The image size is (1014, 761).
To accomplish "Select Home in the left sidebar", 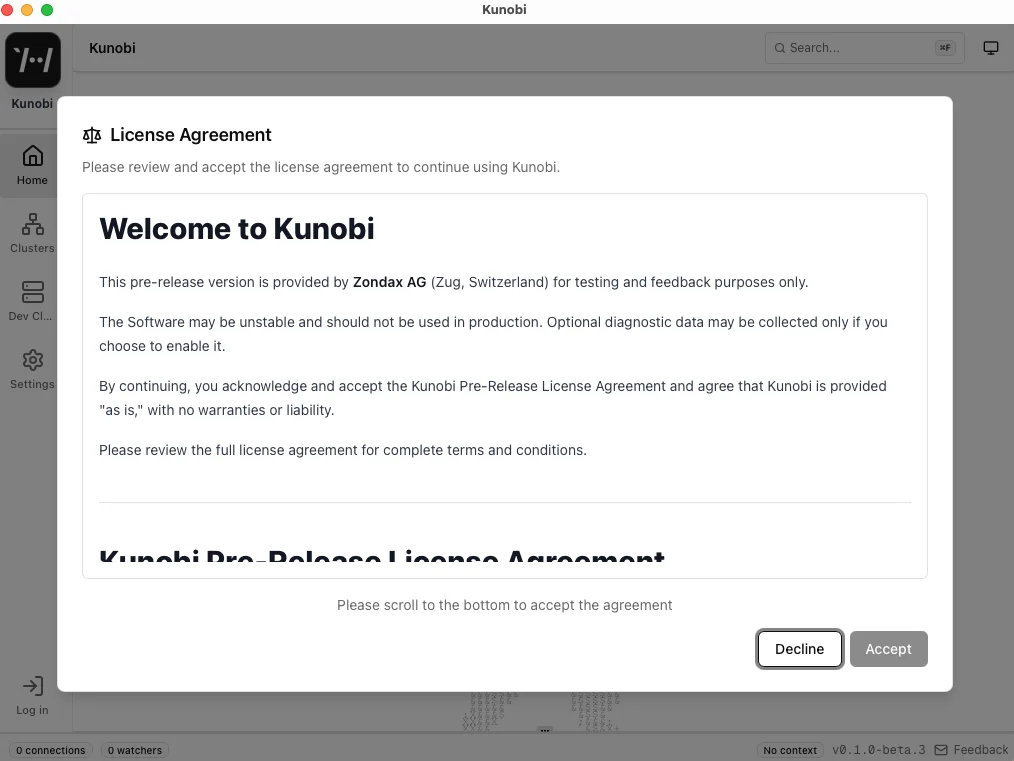I will (32, 163).
